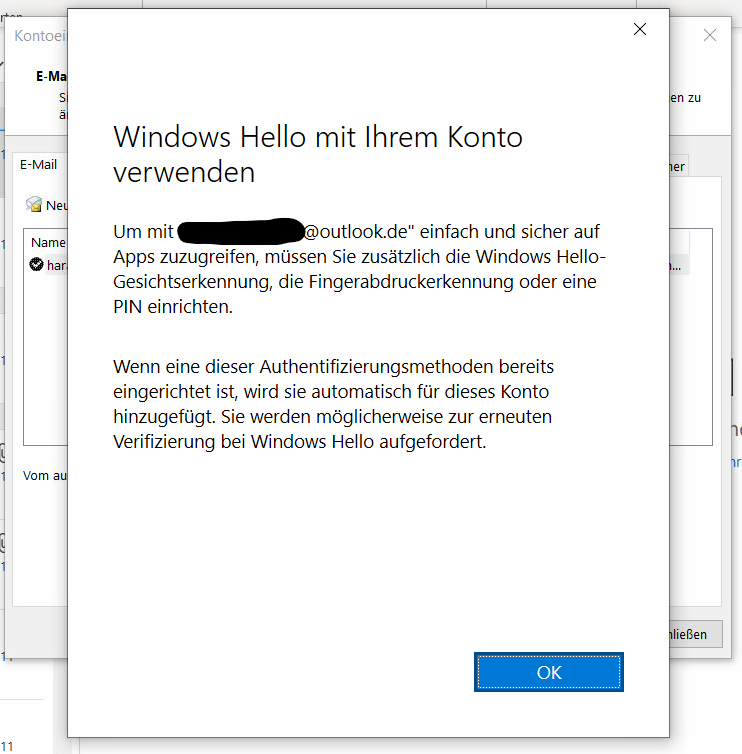Click the E-Mail-Konten bold heading behind dialog

tap(51, 76)
